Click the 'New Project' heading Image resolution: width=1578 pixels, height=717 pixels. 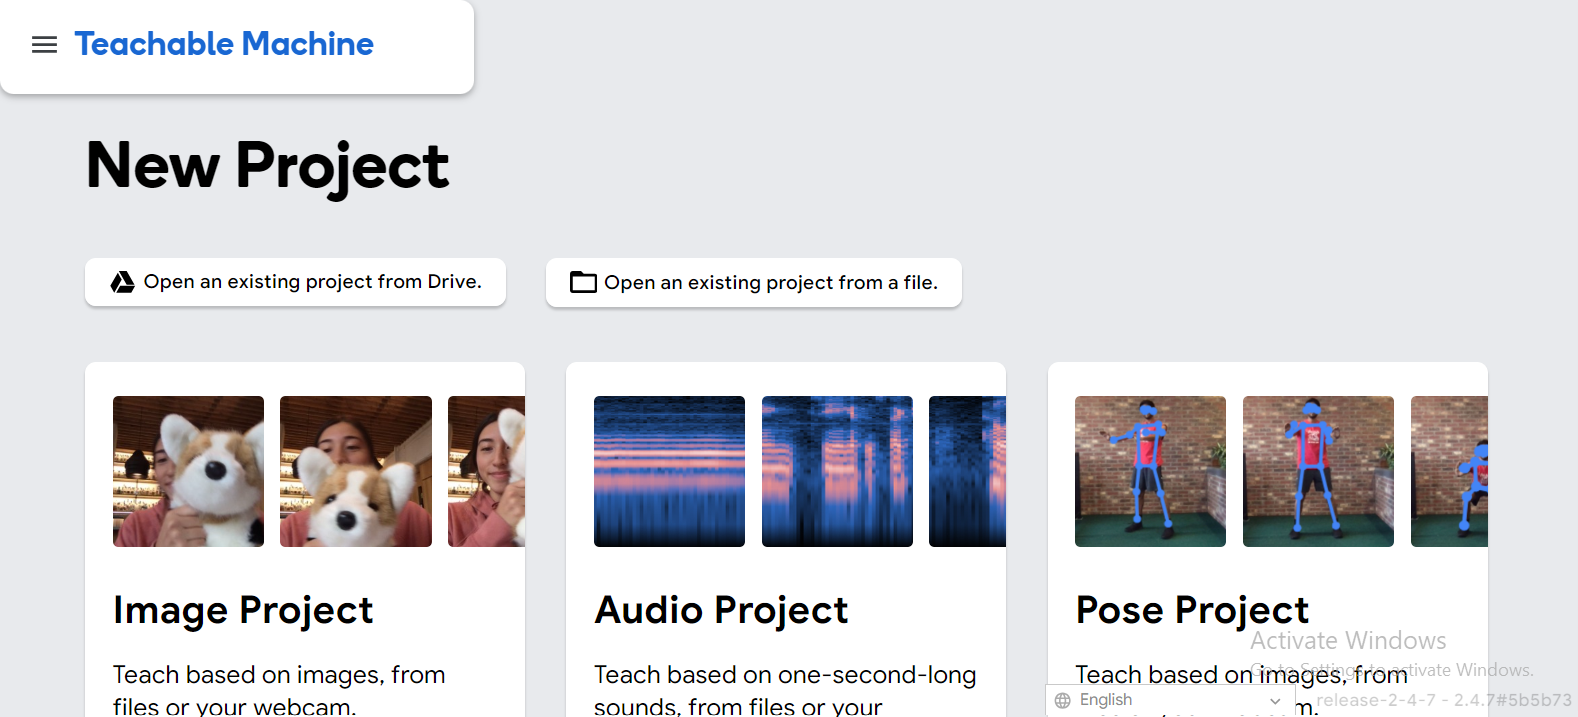click(x=268, y=166)
